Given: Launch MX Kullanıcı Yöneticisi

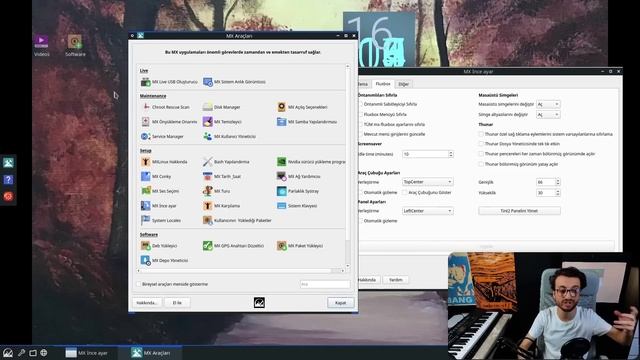Looking at the screenshot, I should pos(229,137).
